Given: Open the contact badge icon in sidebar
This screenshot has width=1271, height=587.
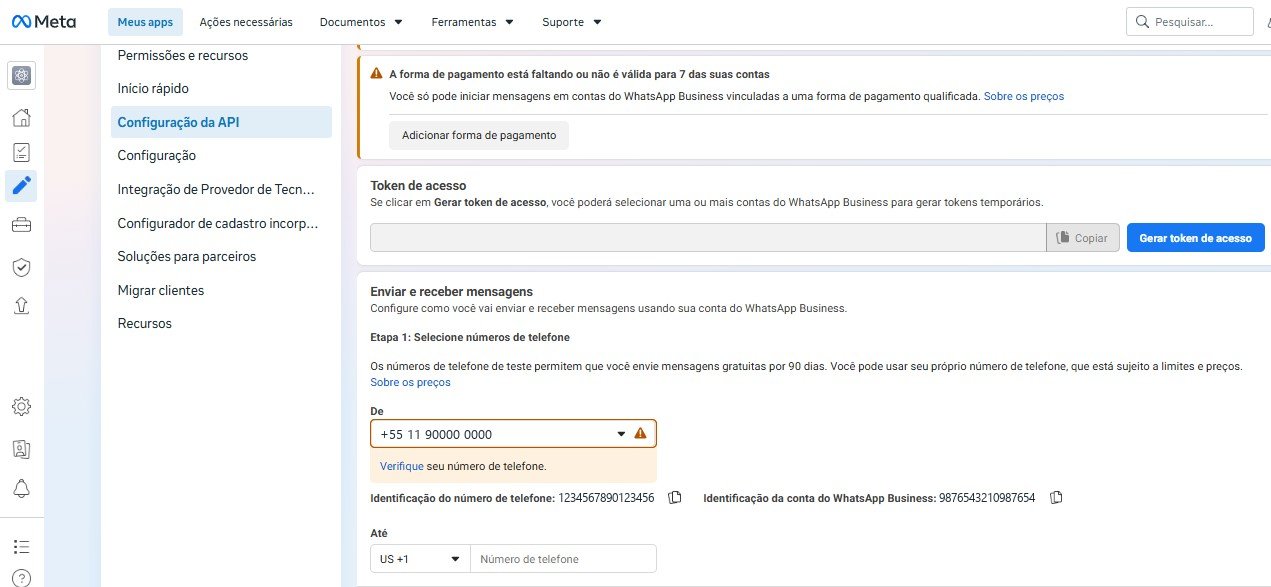Looking at the screenshot, I should 21,448.
